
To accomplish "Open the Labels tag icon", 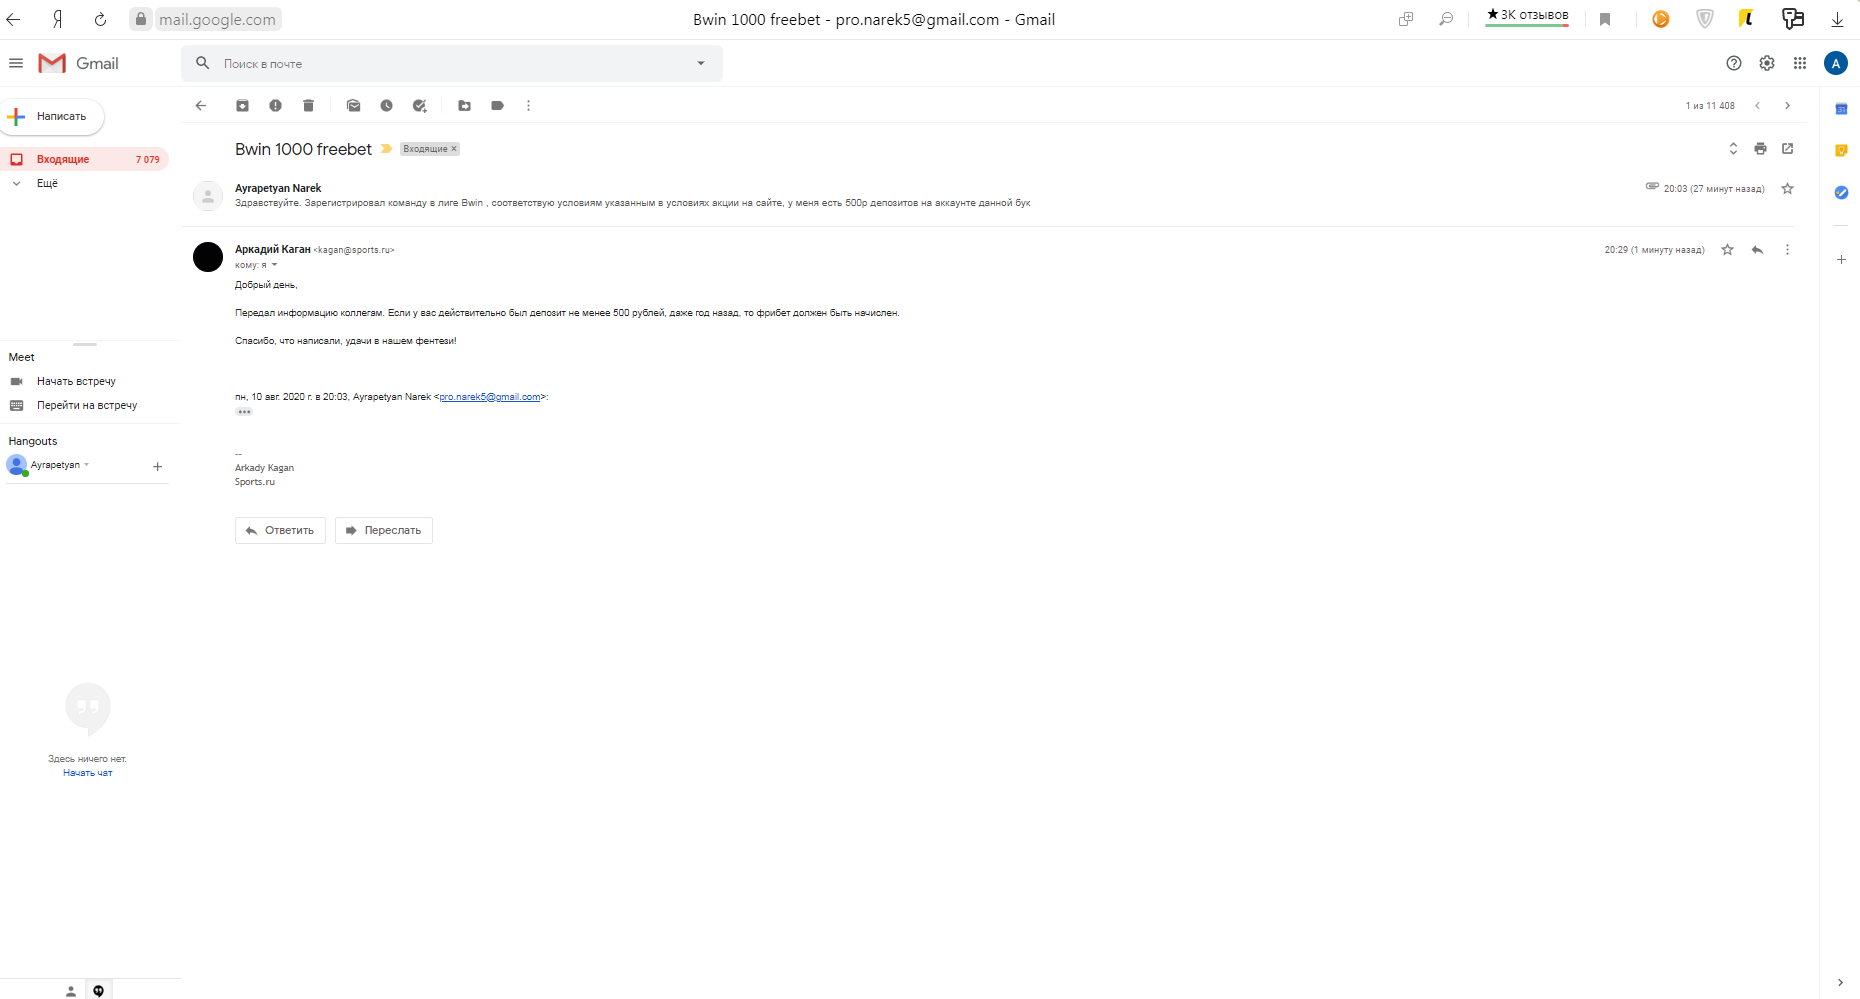I will pos(497,106).
